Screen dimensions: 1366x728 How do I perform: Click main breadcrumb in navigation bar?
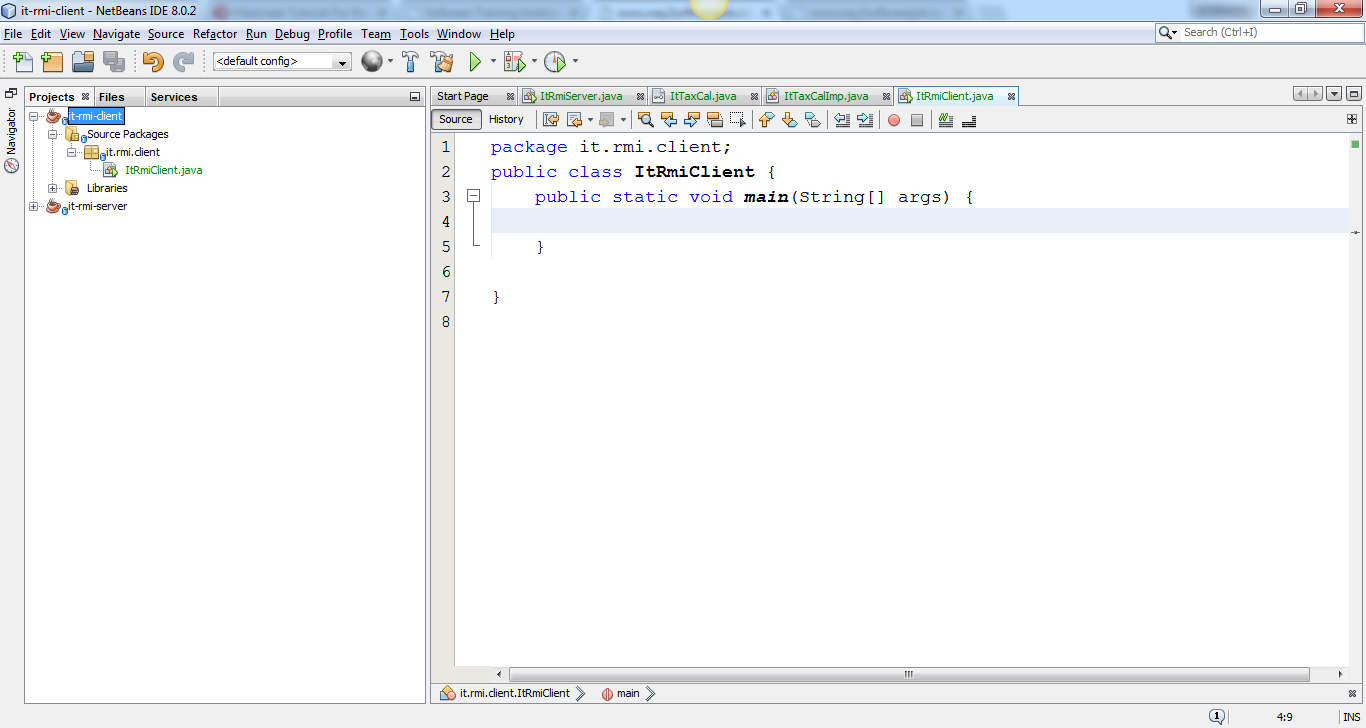(628, 693)
